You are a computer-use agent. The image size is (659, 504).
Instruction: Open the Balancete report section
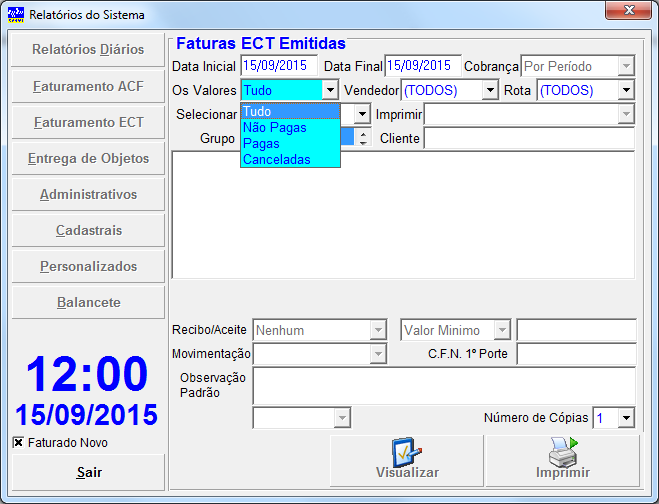click(x=88, y=303)
